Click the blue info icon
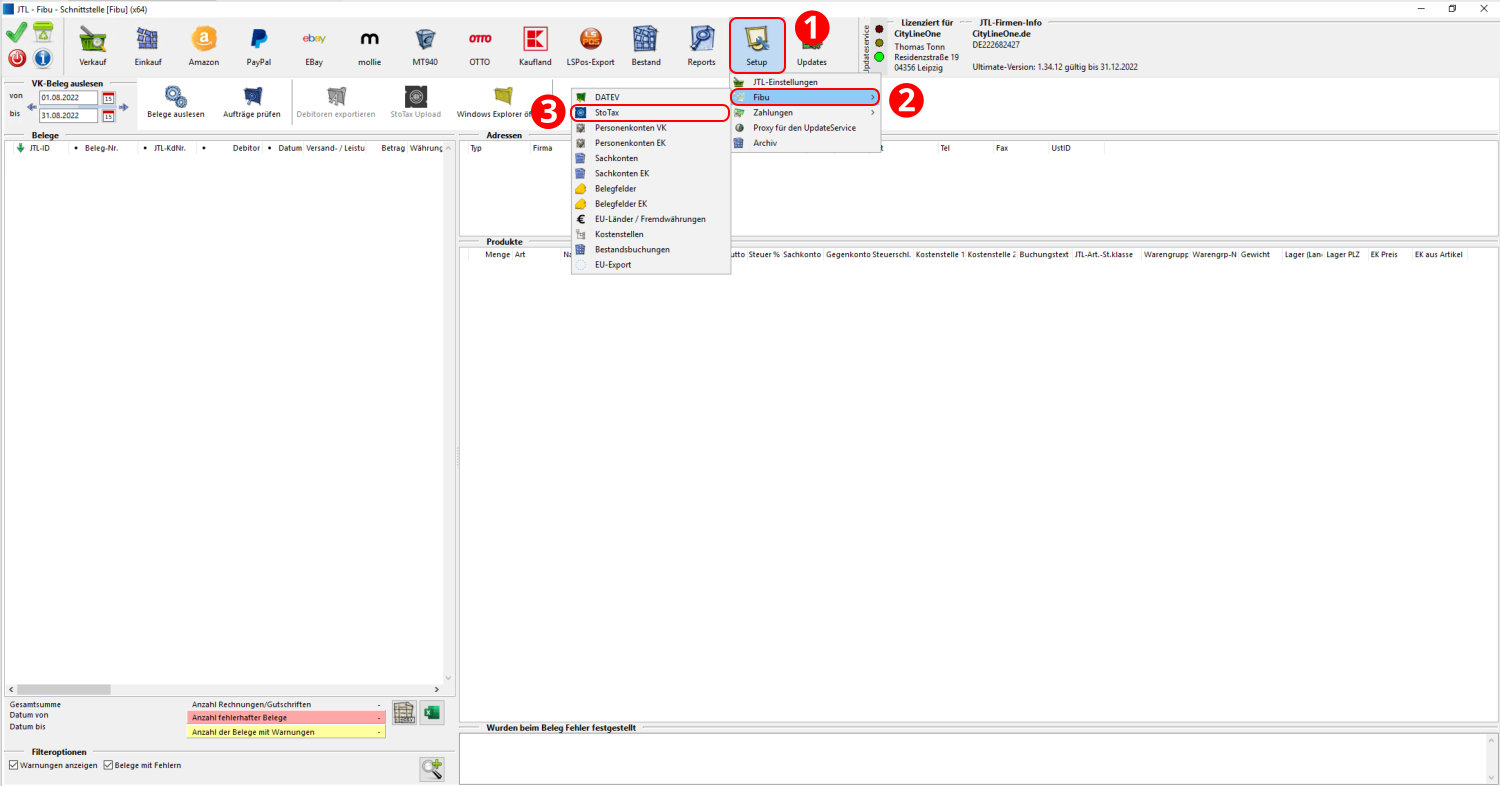 point(43,58)
